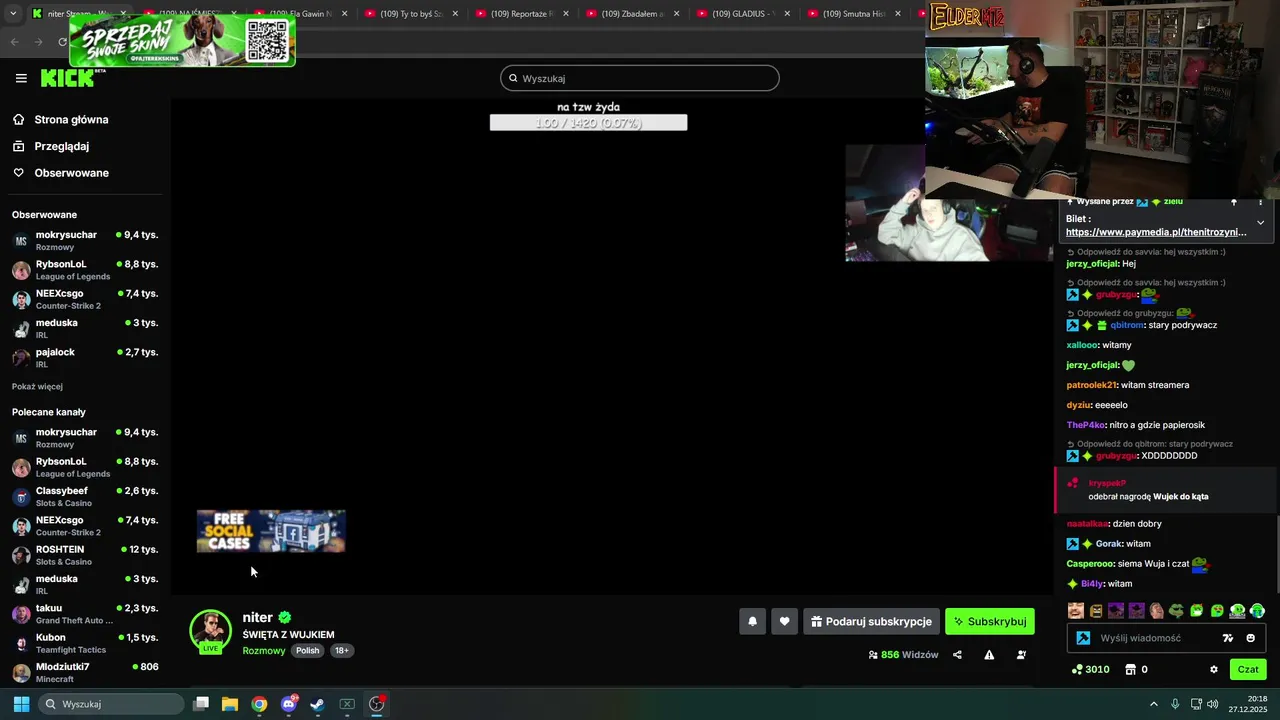The width and height of the screenshot is (1280, 720).
Task: Close the Reportaże YouTube tab
Action: [565, 14]
